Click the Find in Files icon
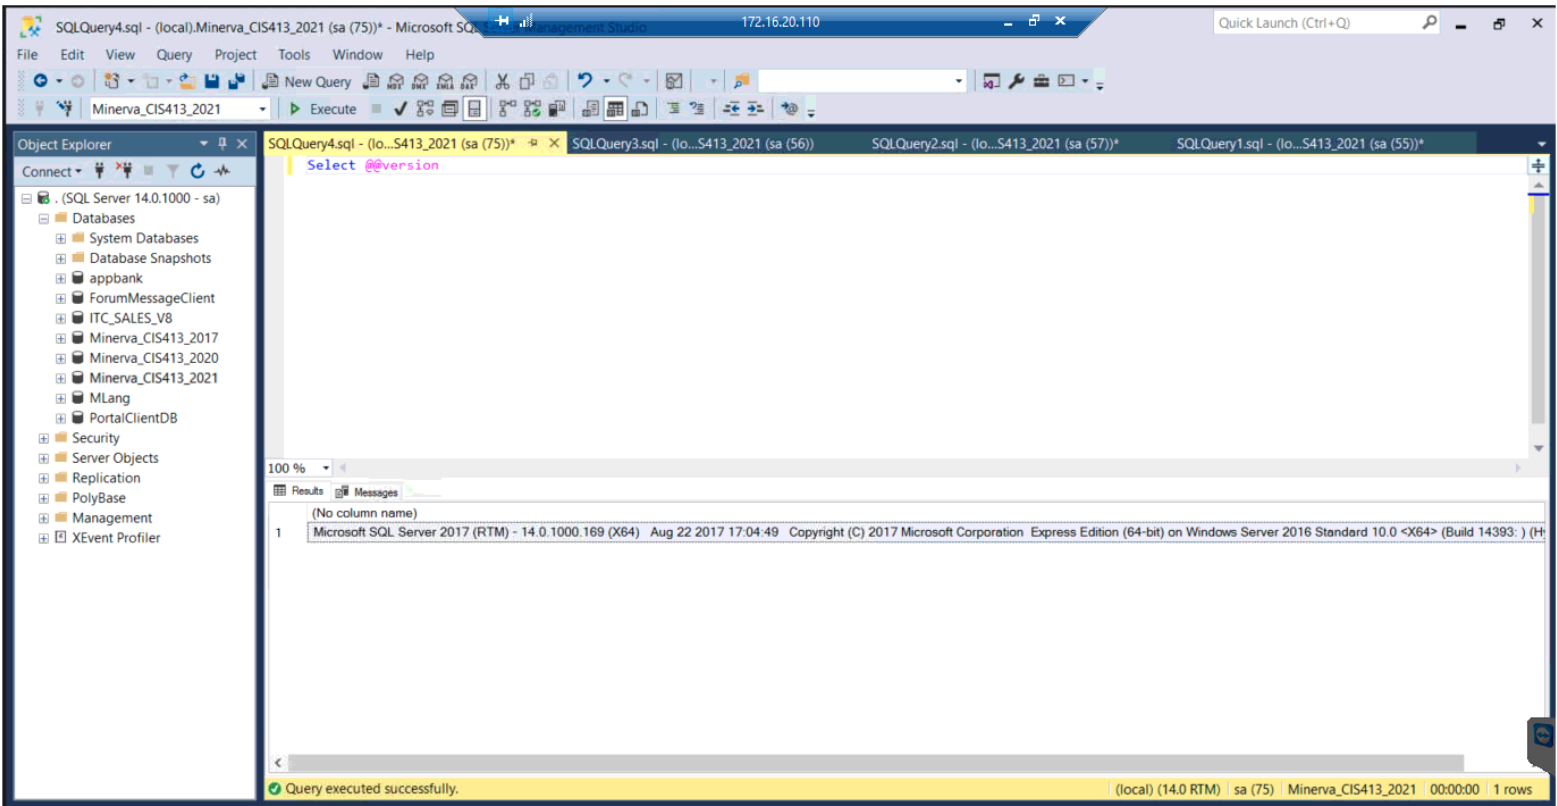Screen dimensions: 1557x806 point(741,82)
